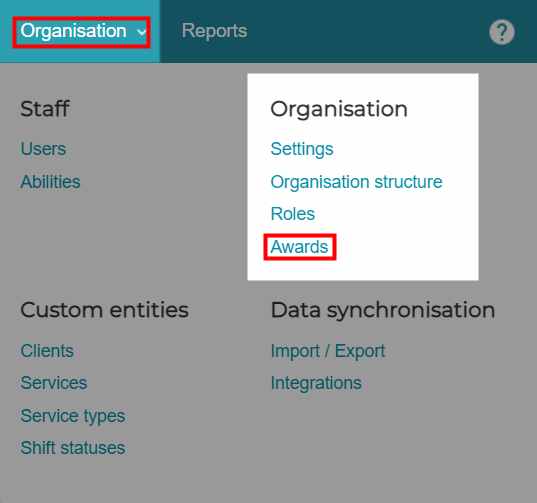The image size is (537, 503).
Task: Open the Service types page
Action: (73, 416)
